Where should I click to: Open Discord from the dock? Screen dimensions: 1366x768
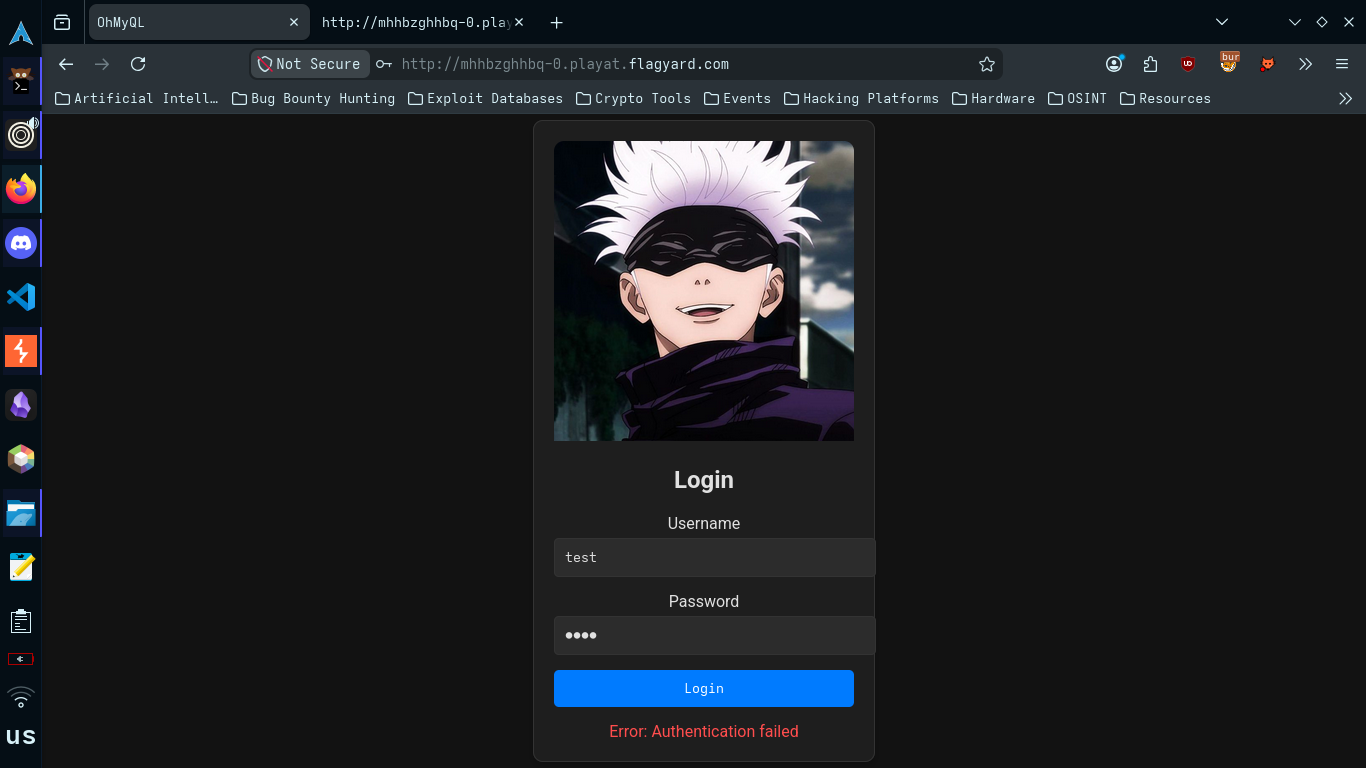[x=21, y=242]
